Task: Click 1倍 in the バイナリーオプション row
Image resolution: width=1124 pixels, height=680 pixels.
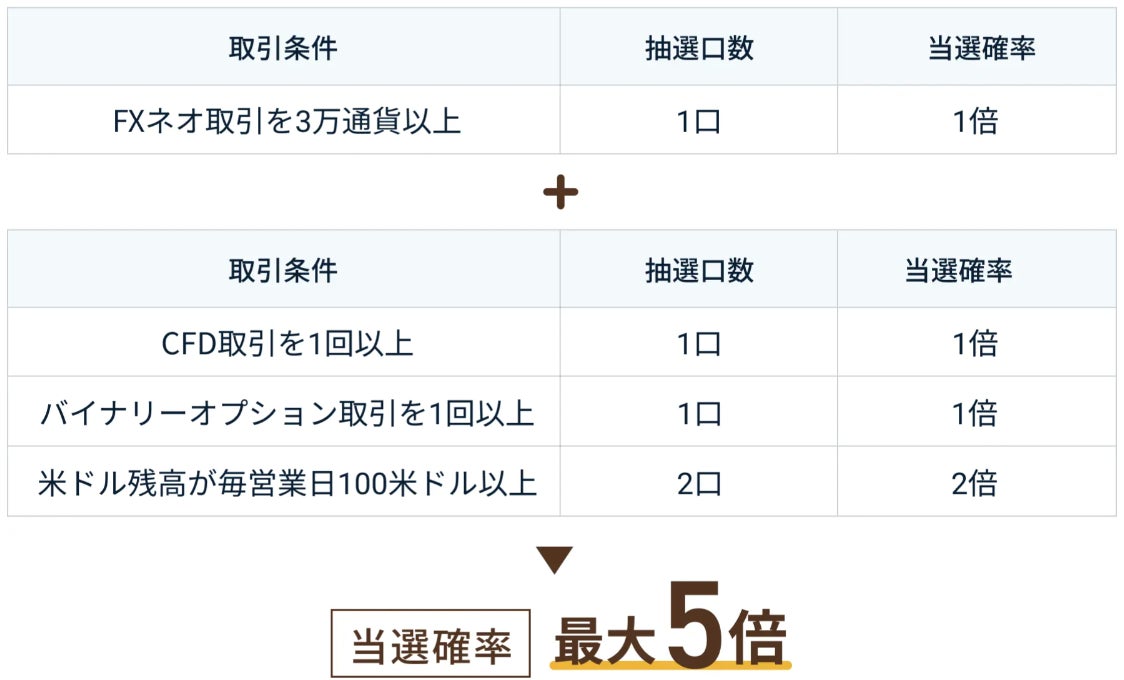Action: (975, 413)
